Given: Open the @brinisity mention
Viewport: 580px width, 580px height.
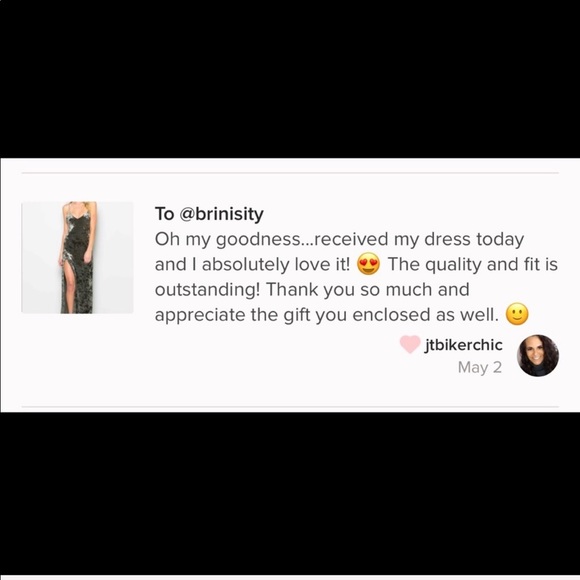Looking at the screenshot, I should point(221,214).
